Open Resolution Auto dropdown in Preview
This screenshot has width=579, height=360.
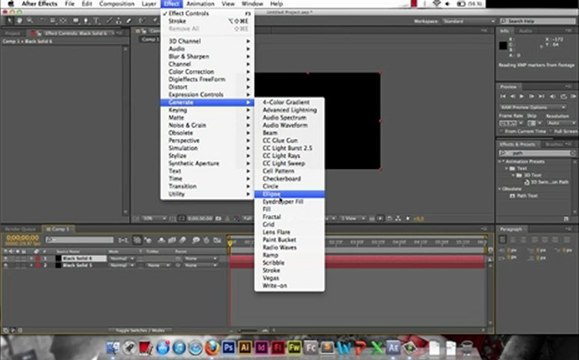pyautogui.click(x=561, y=123)
